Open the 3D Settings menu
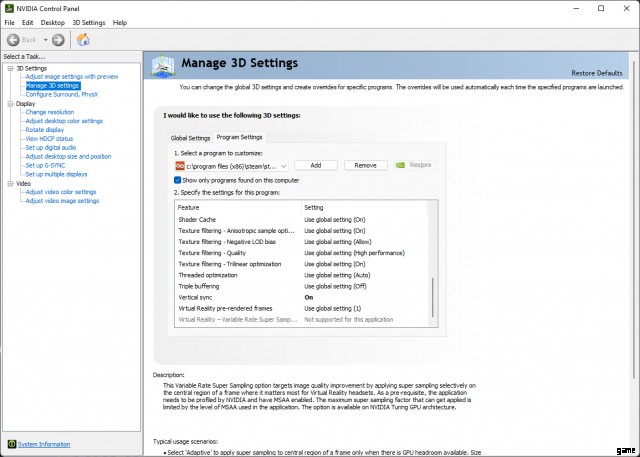Viewport: 640px width, 457px height. 89,22
